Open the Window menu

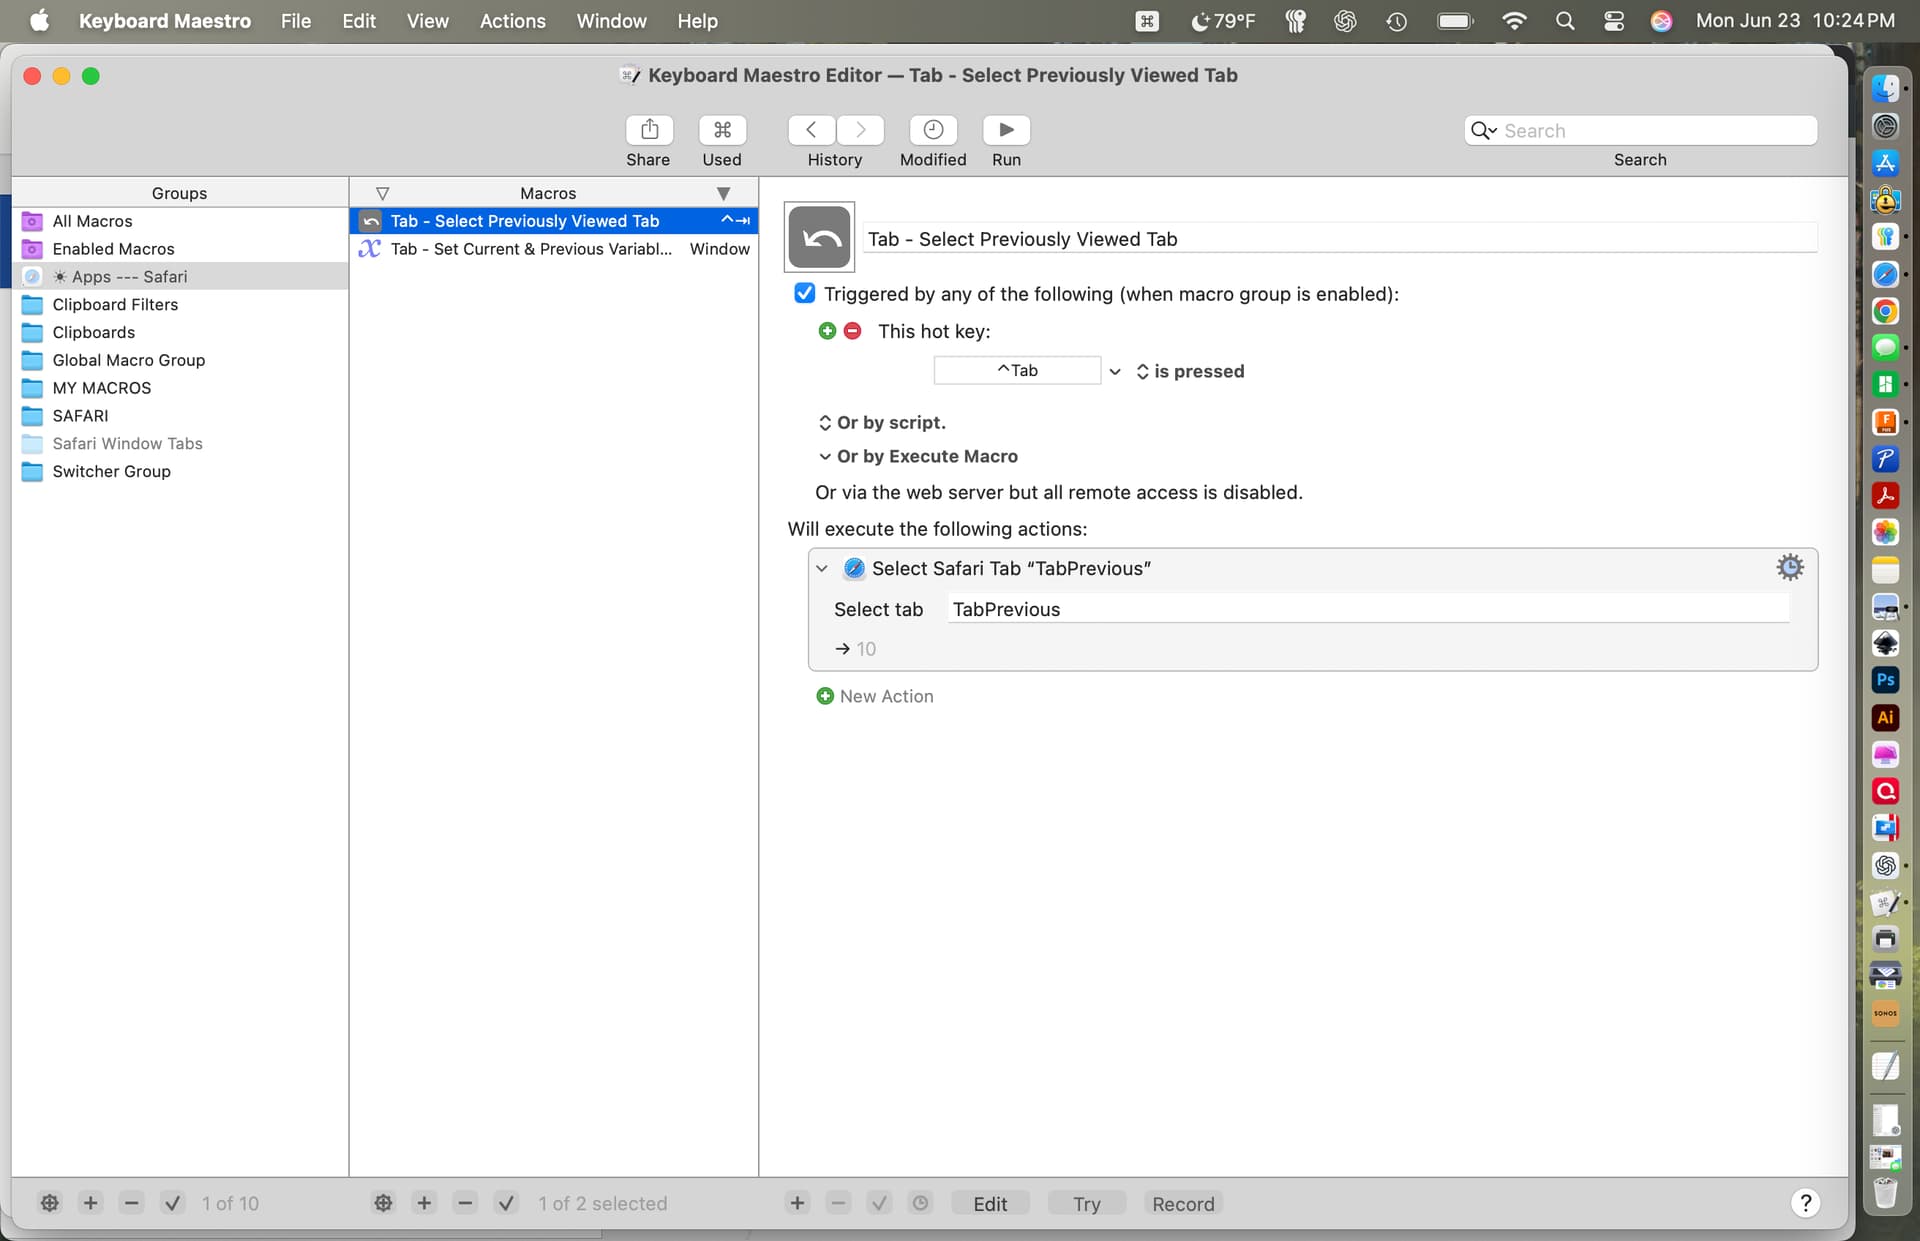612,21
